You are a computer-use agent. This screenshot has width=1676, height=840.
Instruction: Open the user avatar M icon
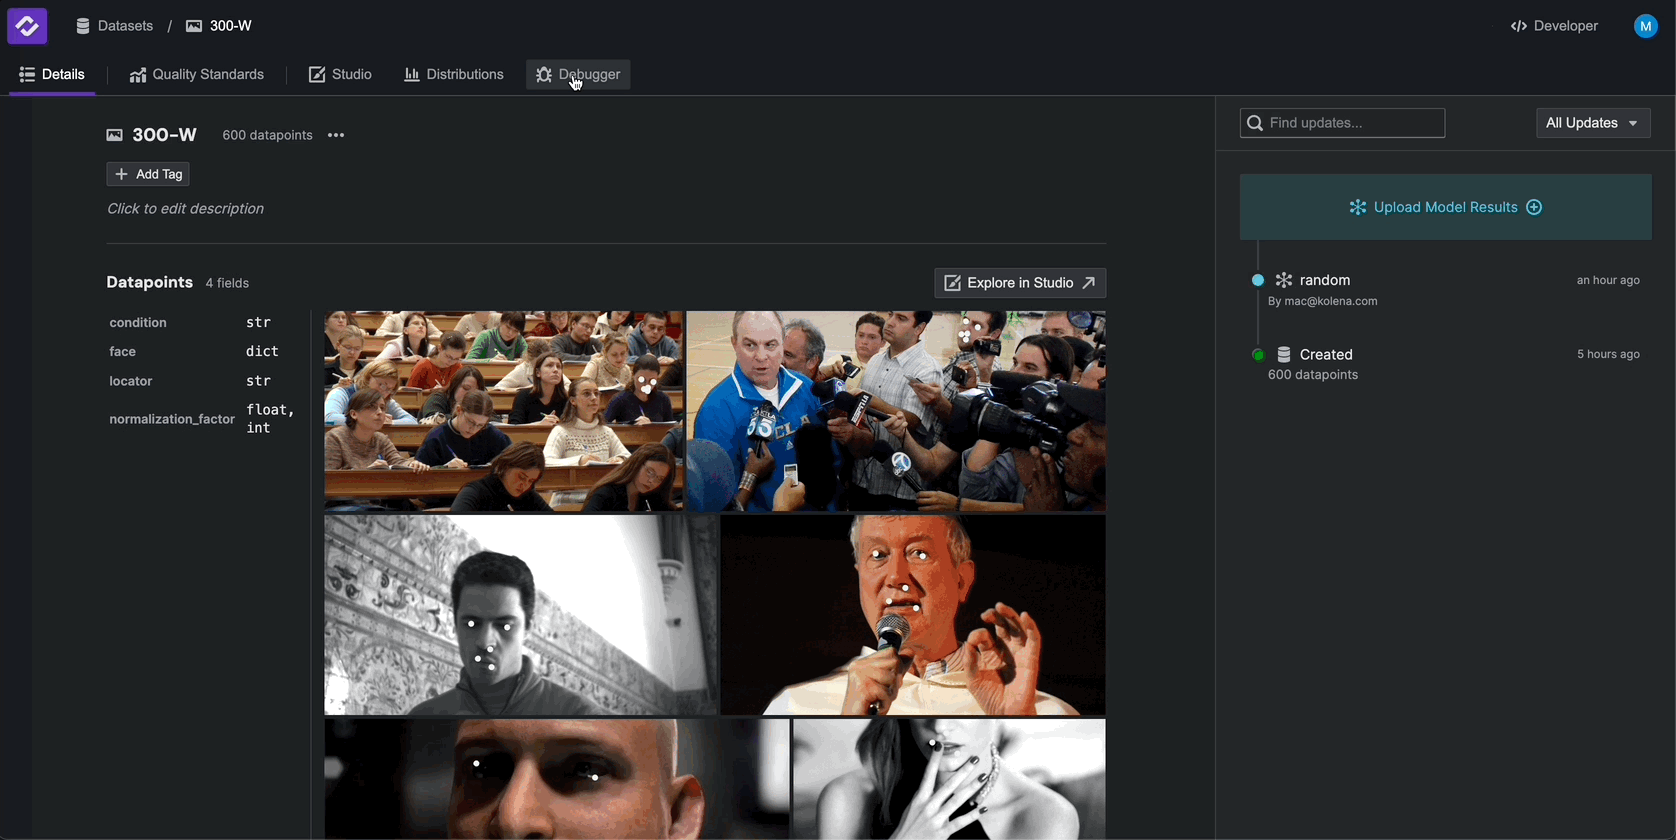pyautogui.click(x=1645, y=26)
